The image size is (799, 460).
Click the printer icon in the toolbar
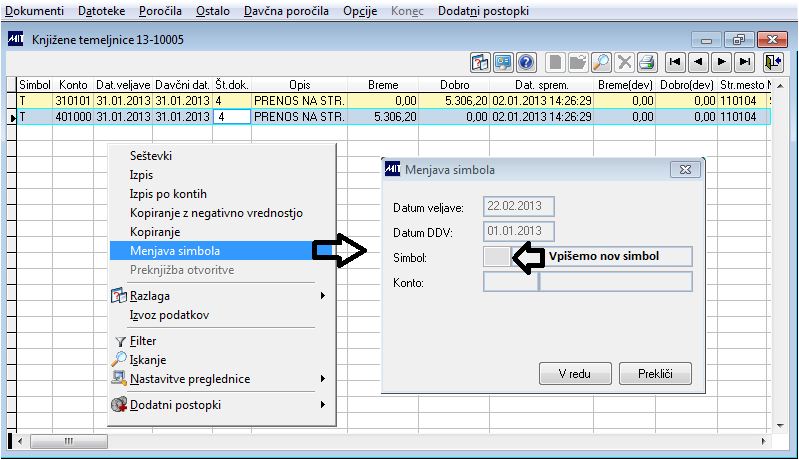coord(647,62)
